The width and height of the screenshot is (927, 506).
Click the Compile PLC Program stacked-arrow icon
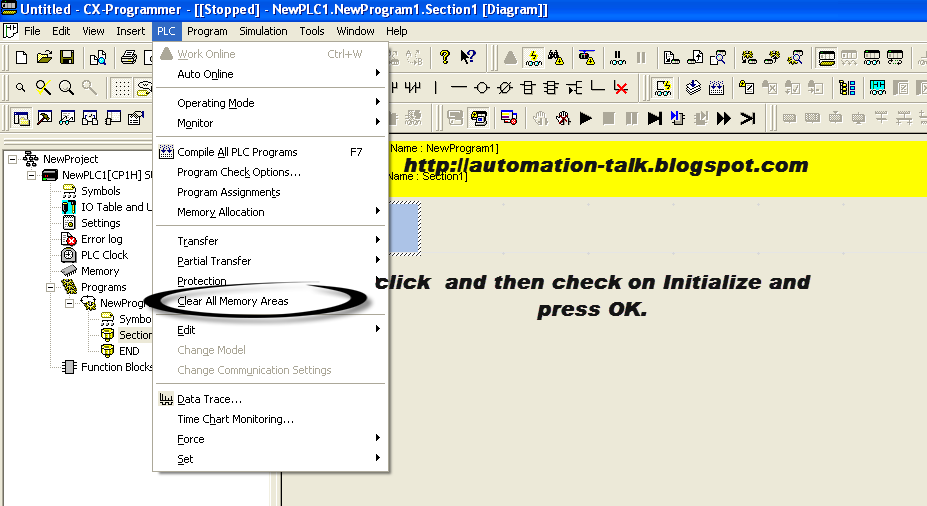(693, 88)
